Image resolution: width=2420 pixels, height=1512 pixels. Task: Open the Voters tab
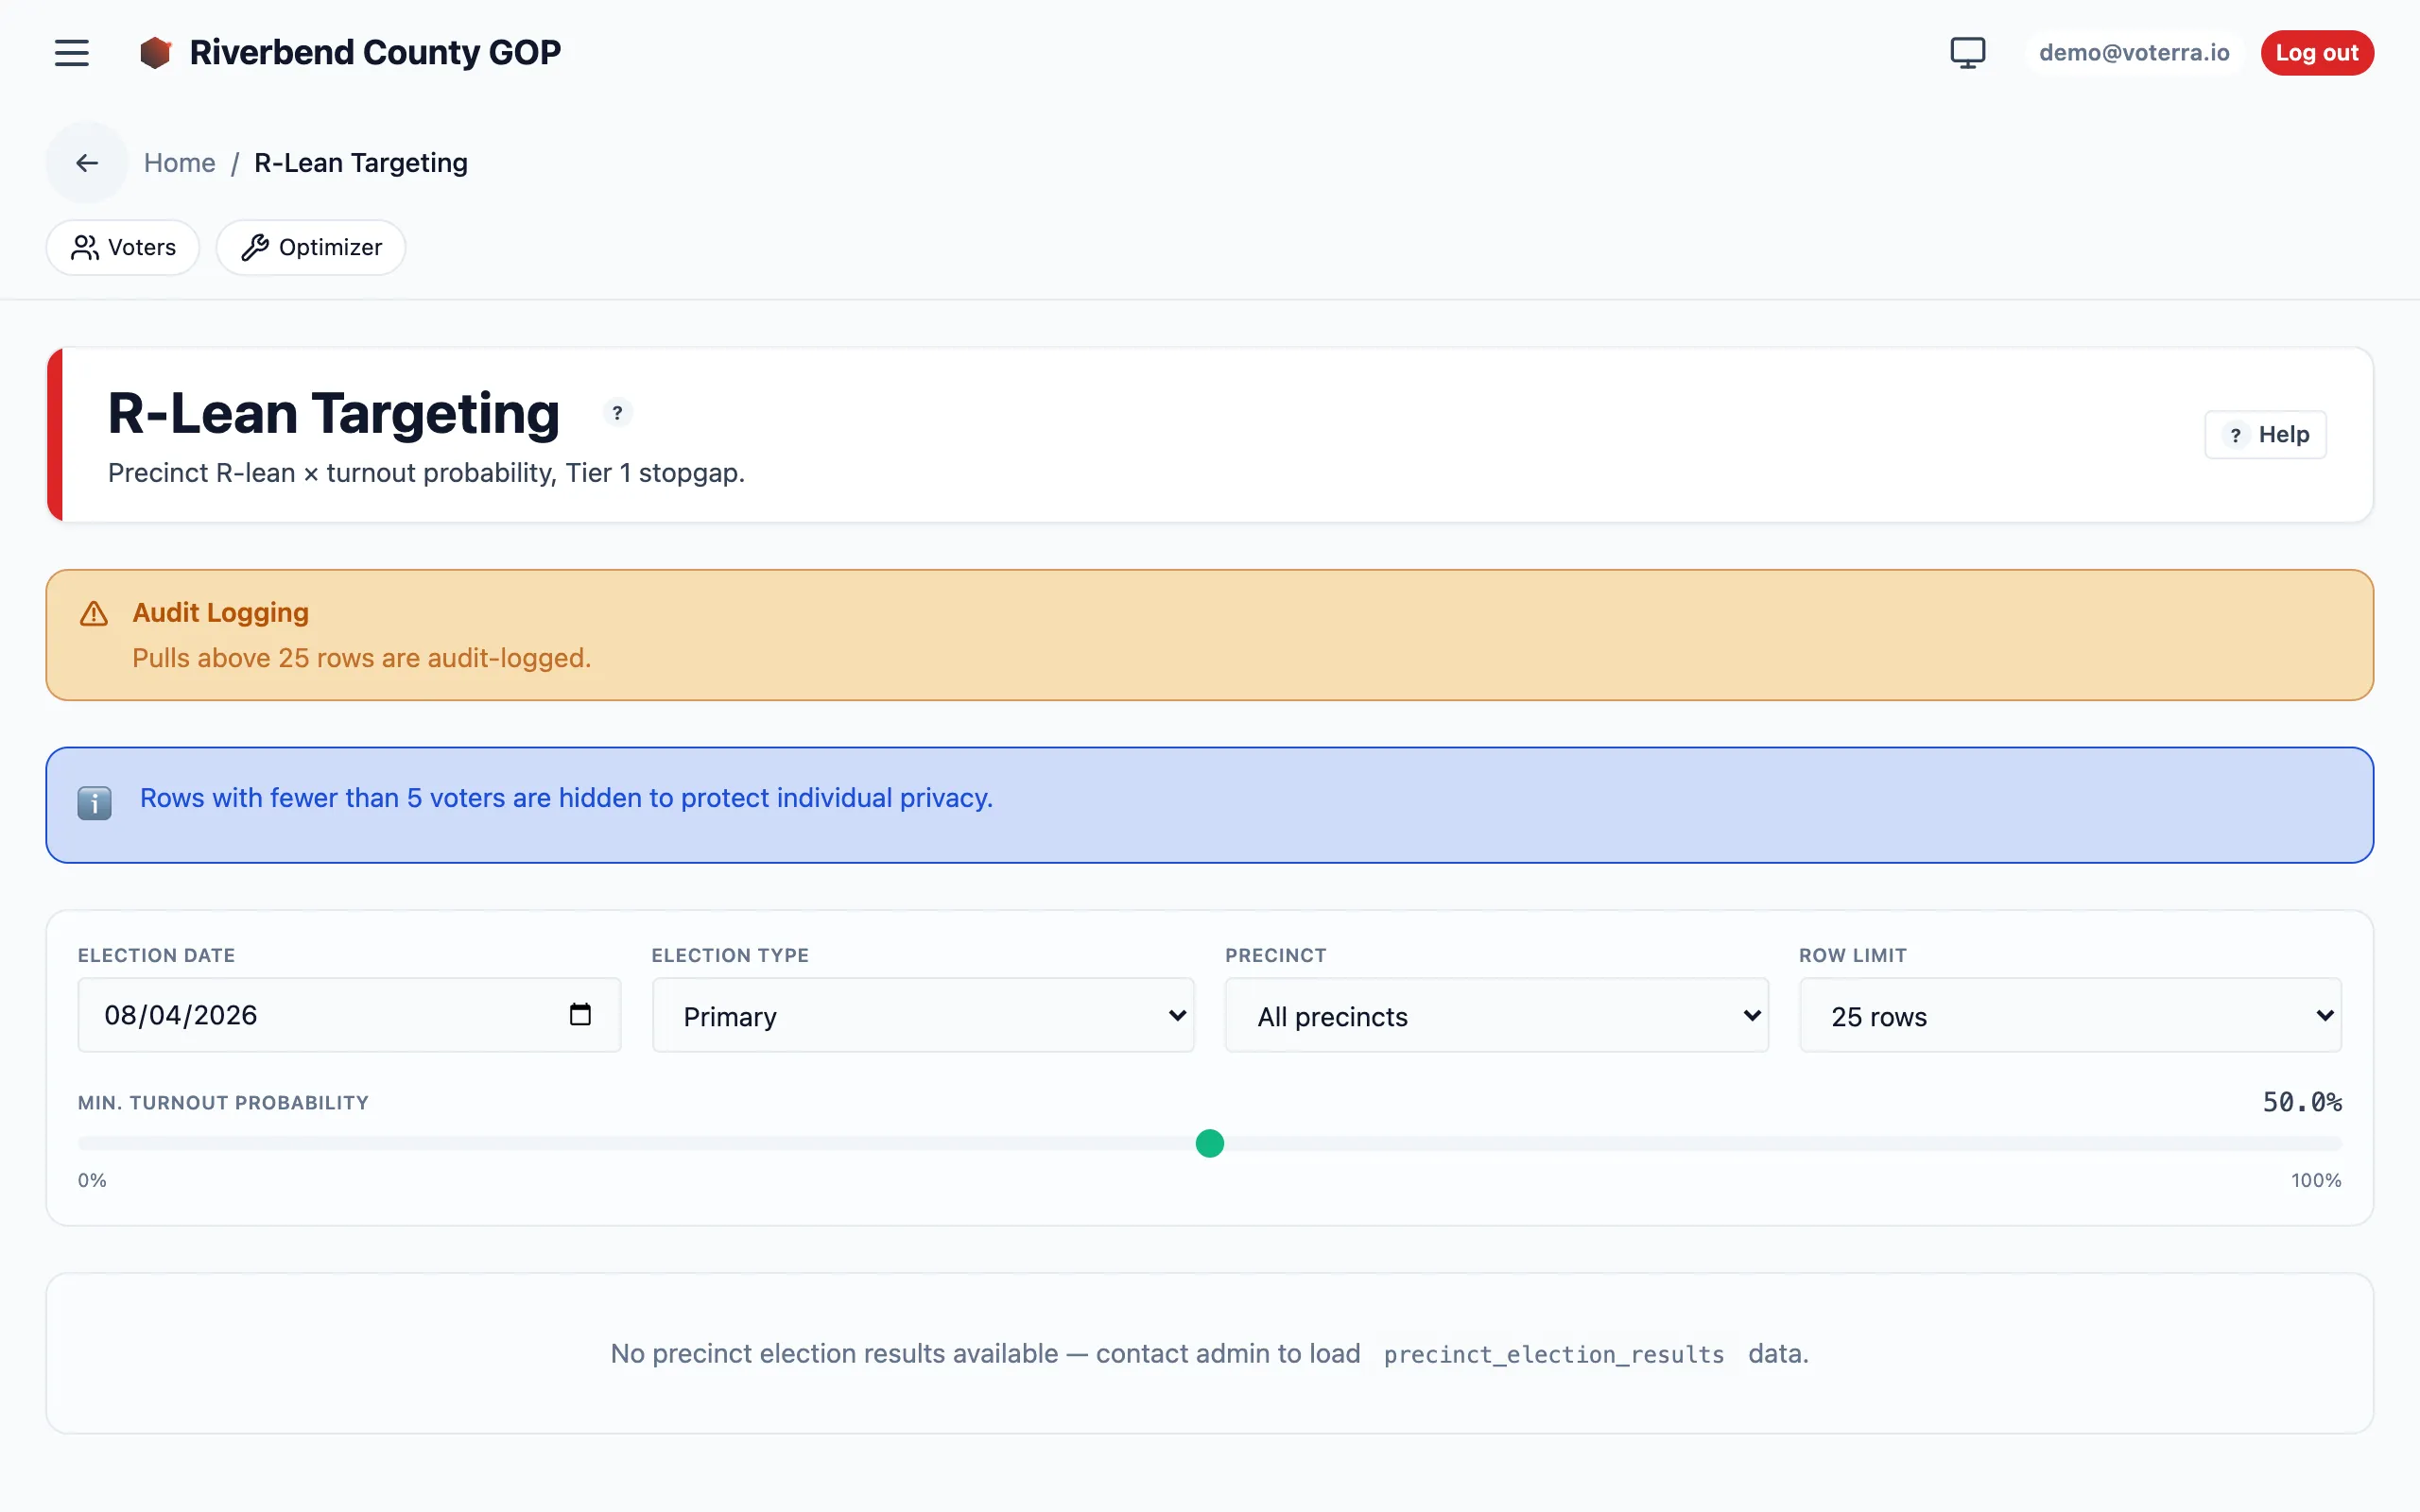[x=123, y=247]
